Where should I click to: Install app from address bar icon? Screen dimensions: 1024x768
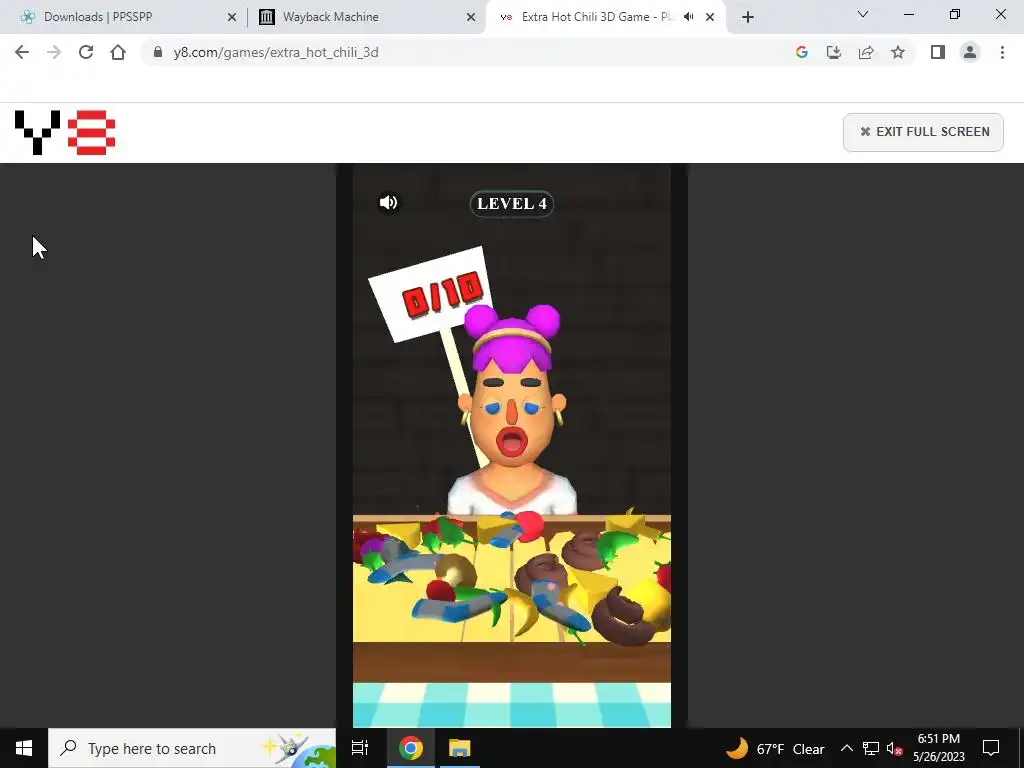pyautogui.click(x=834, y=52)
